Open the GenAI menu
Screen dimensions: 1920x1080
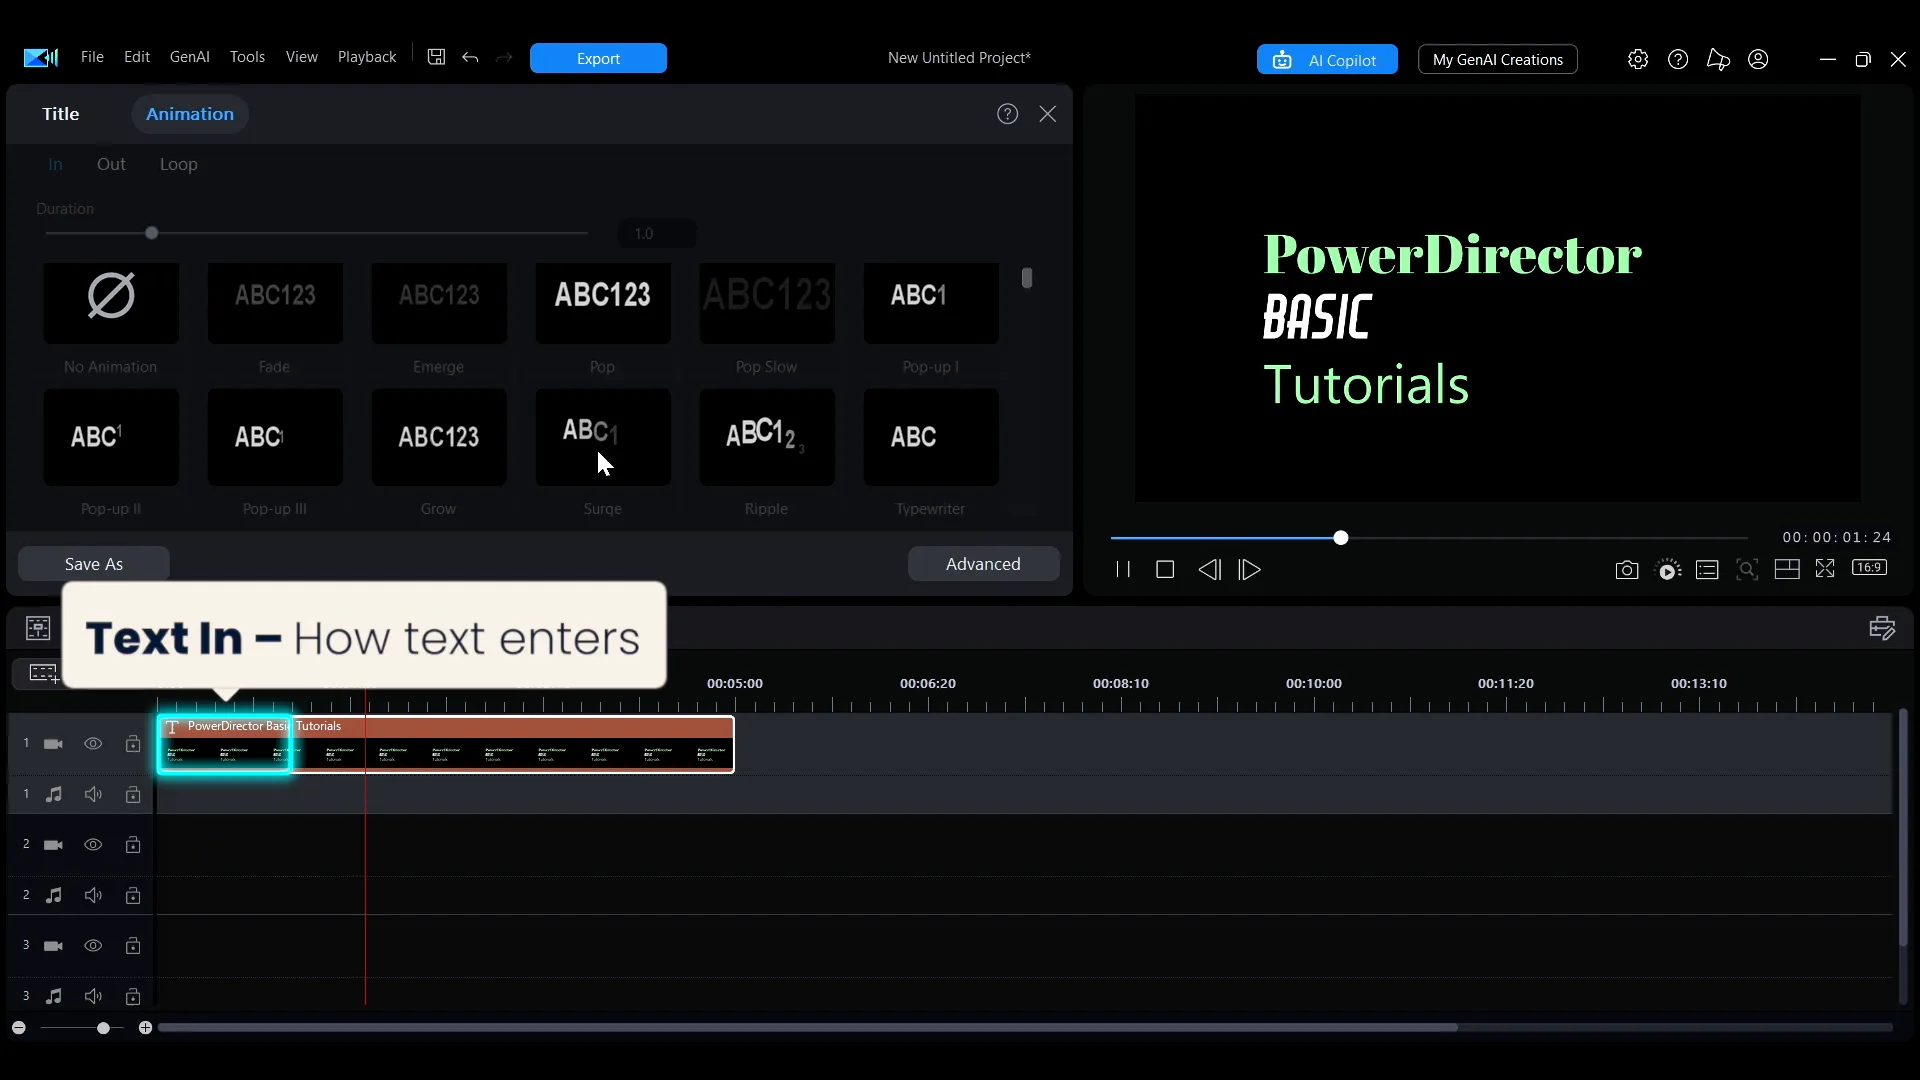[x=190, y=57]
